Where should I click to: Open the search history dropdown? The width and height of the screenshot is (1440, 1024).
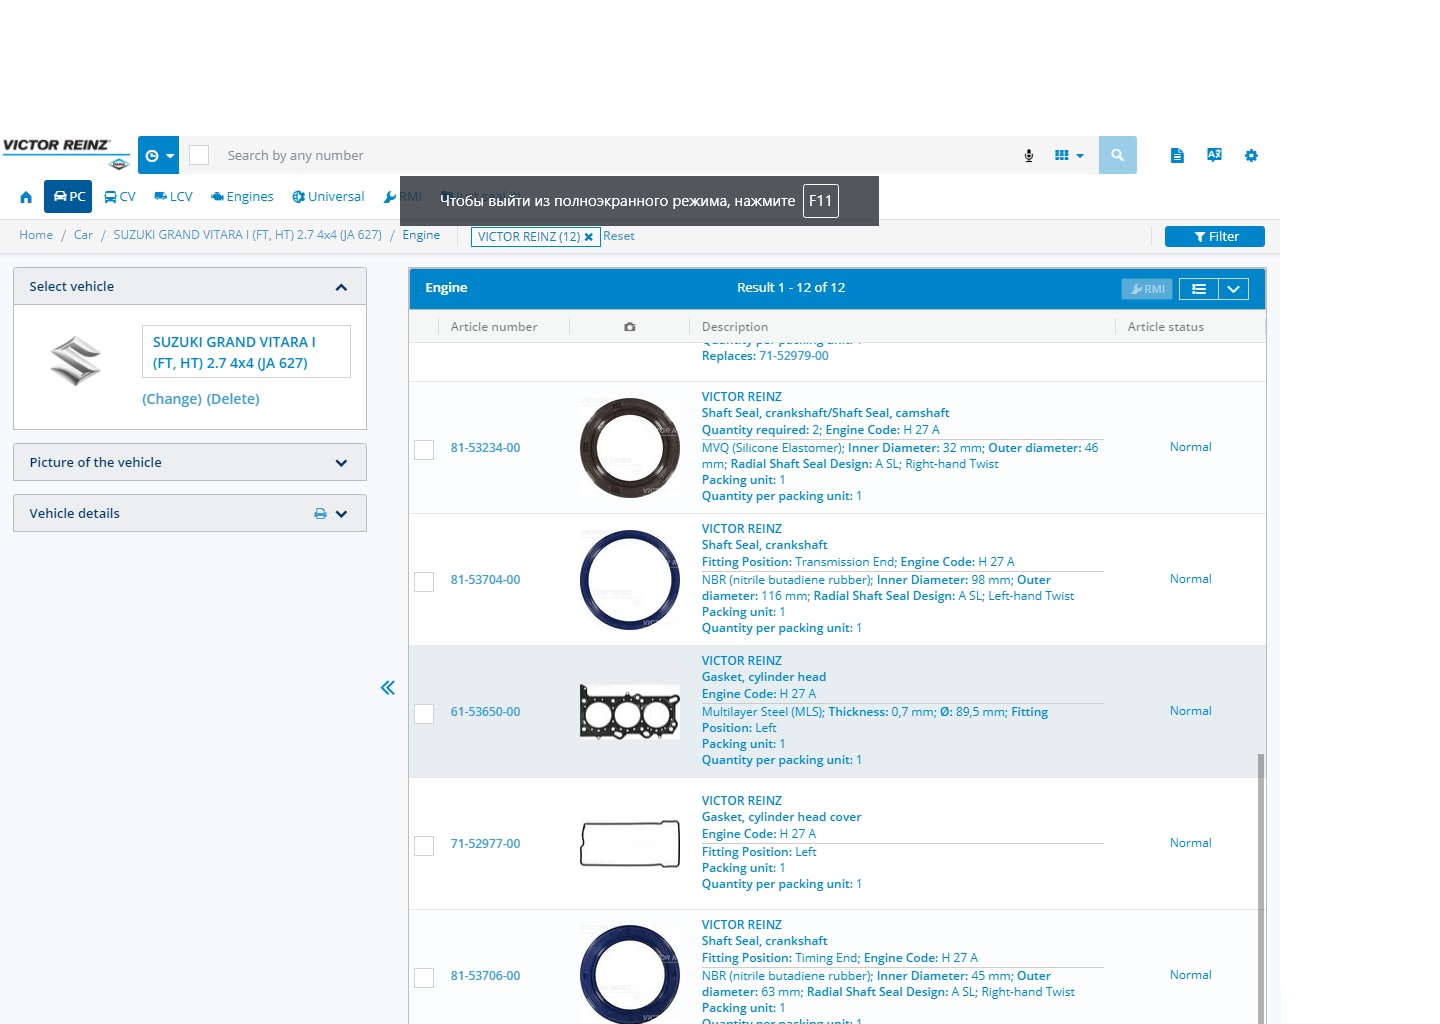tap(158, 155)
